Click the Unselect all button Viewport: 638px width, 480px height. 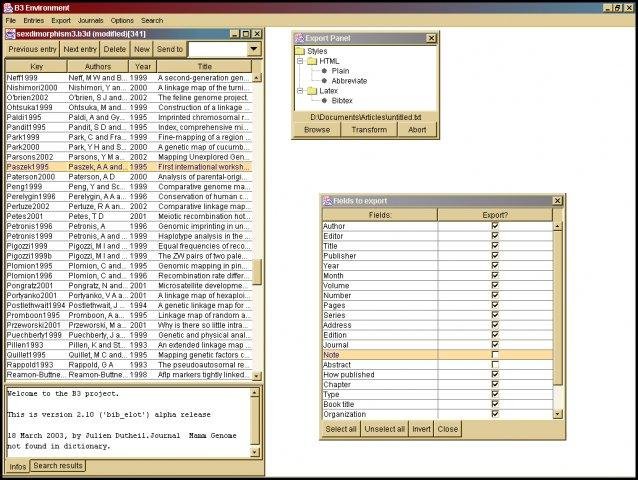[385, 429]
